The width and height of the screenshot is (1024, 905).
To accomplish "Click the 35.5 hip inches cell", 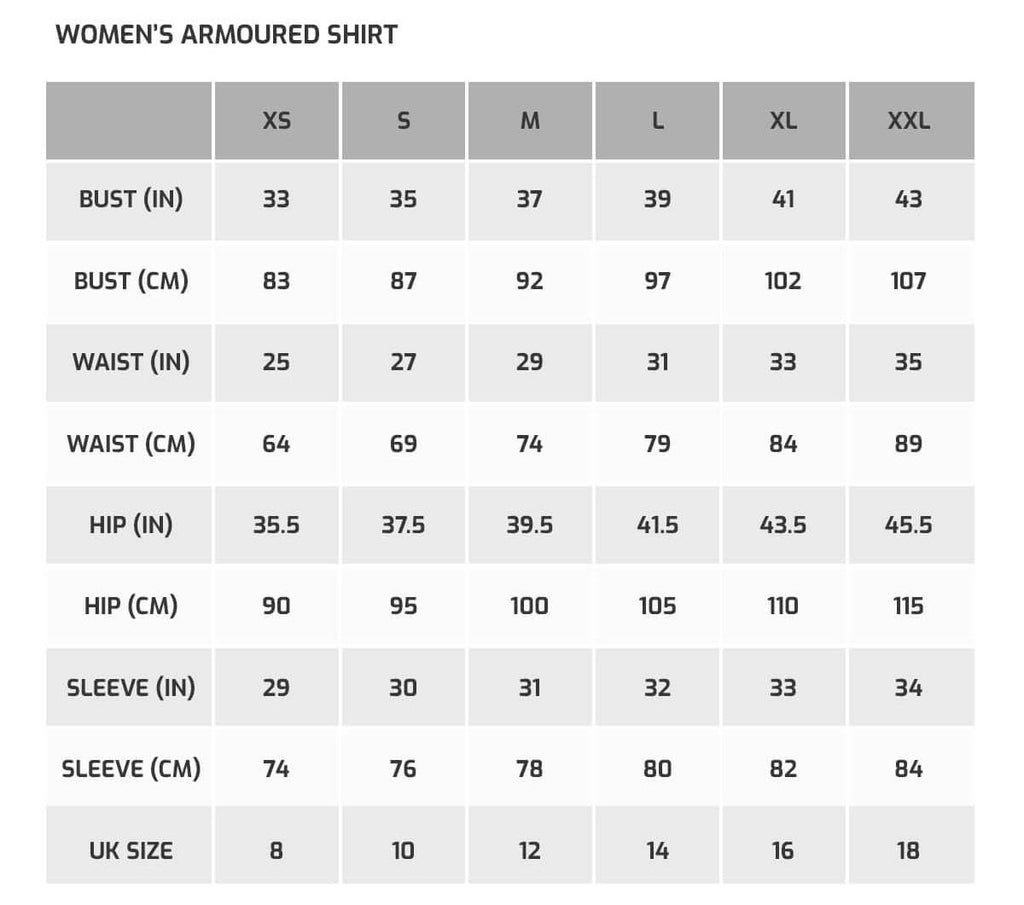I will [x=276, y=524].
